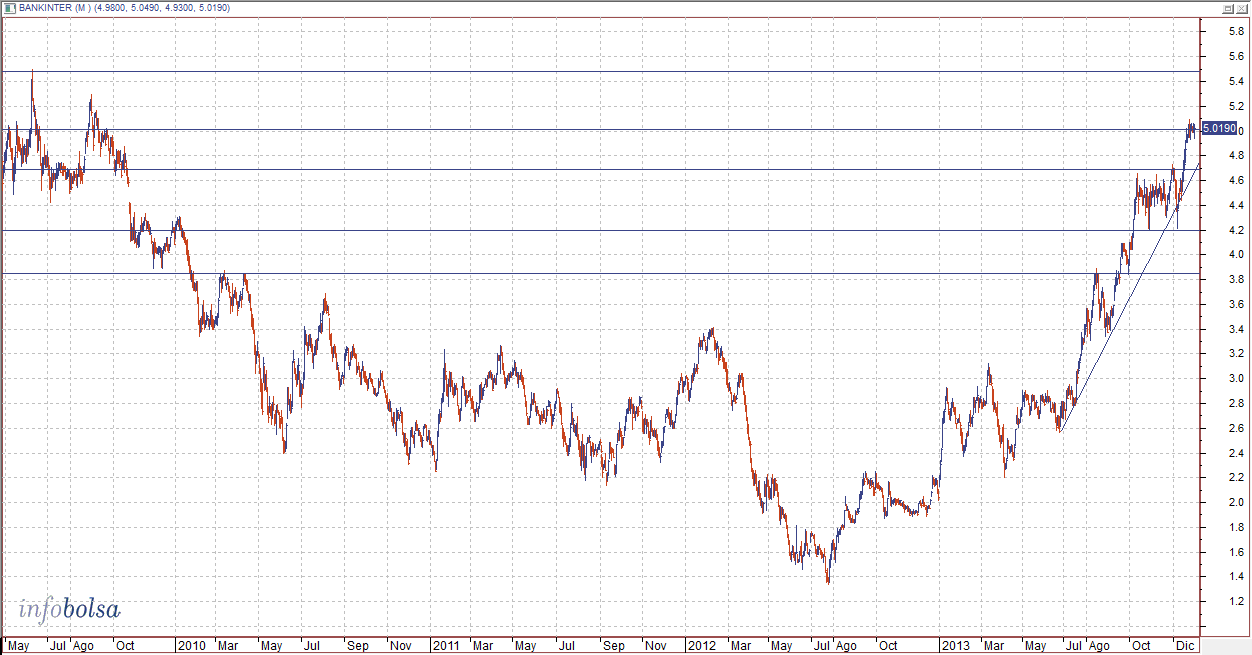Click the 2013 year label on time axis
The width and height of the screenshot is (1252, 655).
click(956, 645)
